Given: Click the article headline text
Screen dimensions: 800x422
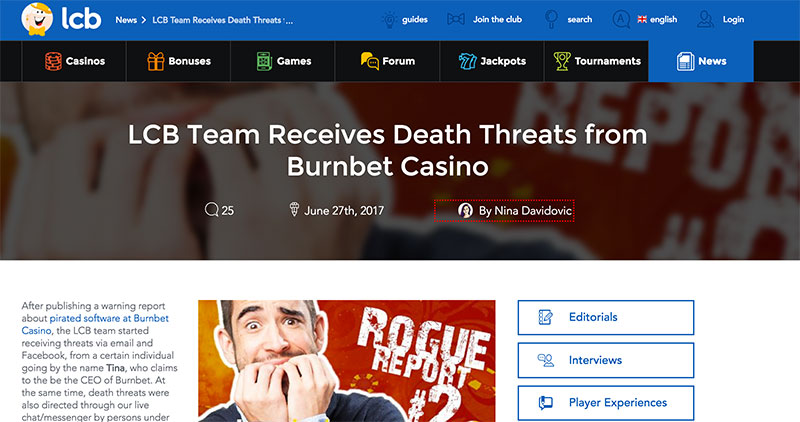Looking at the screenshot, I should point(387,150).
